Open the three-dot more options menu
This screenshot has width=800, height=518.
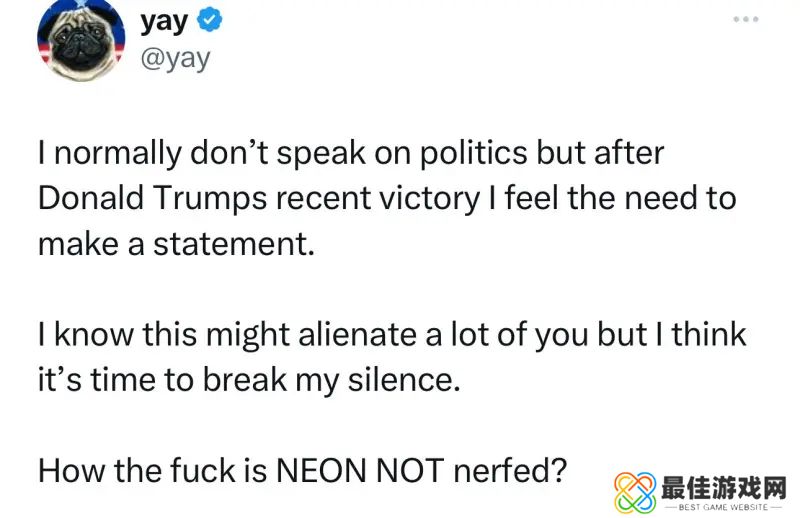coord(745,19)
